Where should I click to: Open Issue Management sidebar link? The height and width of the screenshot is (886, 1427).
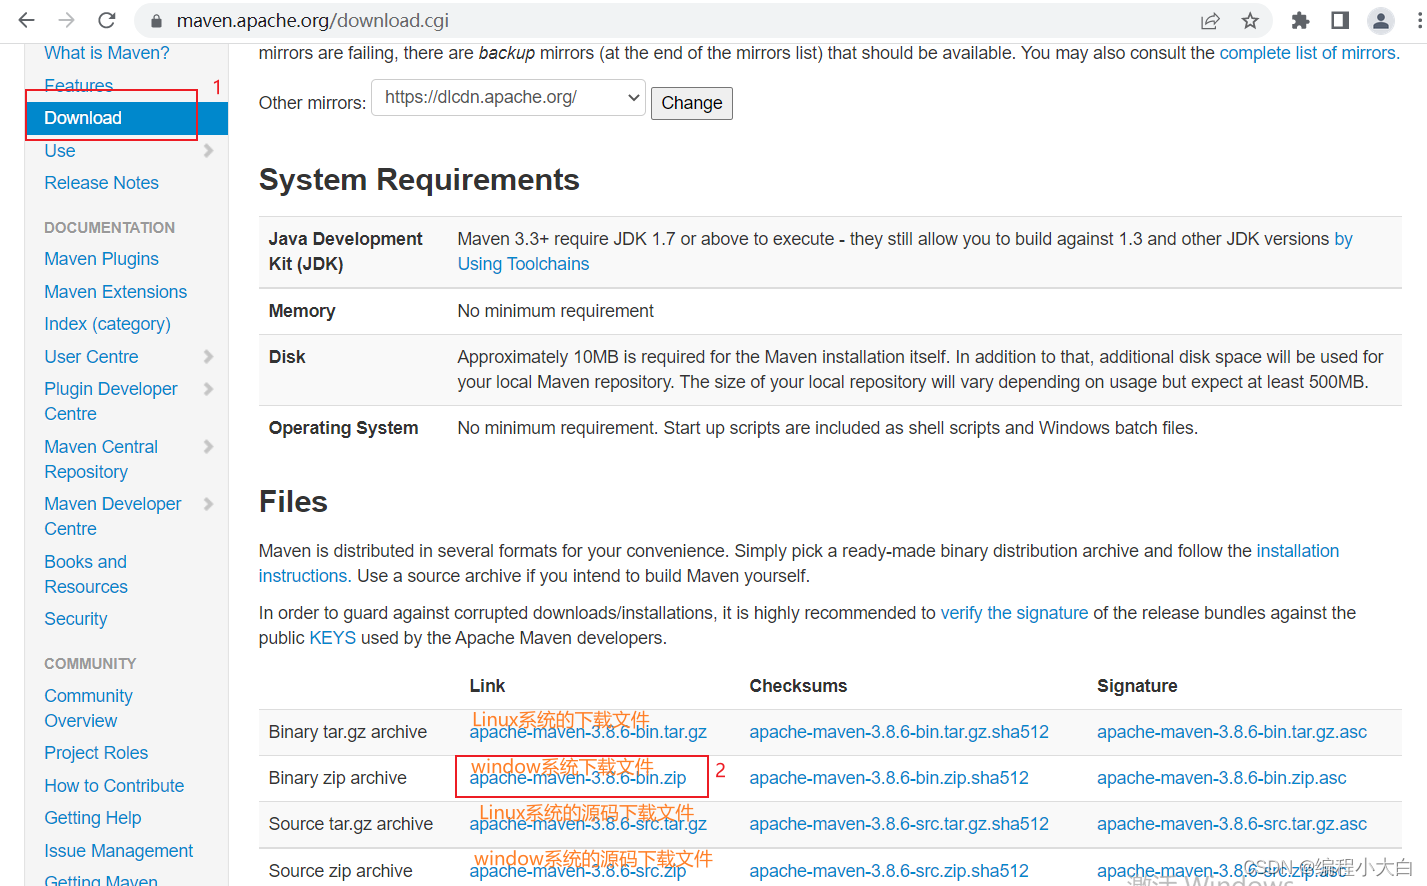pos(119,851)
